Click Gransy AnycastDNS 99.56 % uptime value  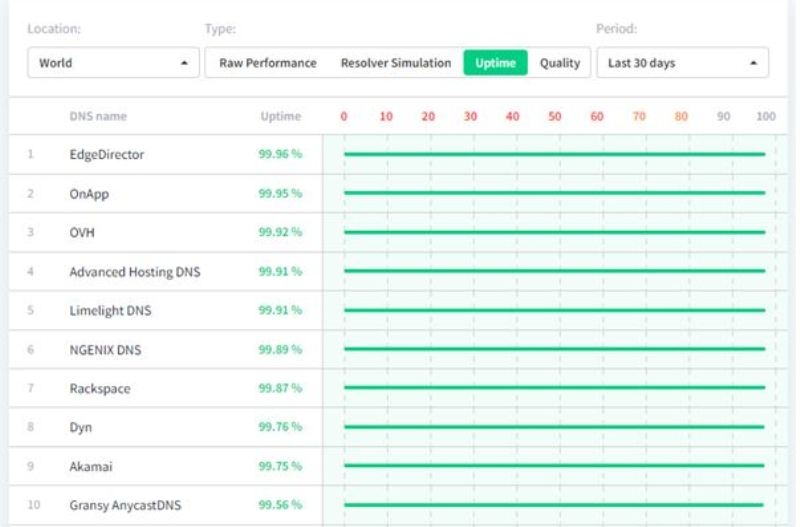click(280, 505)
